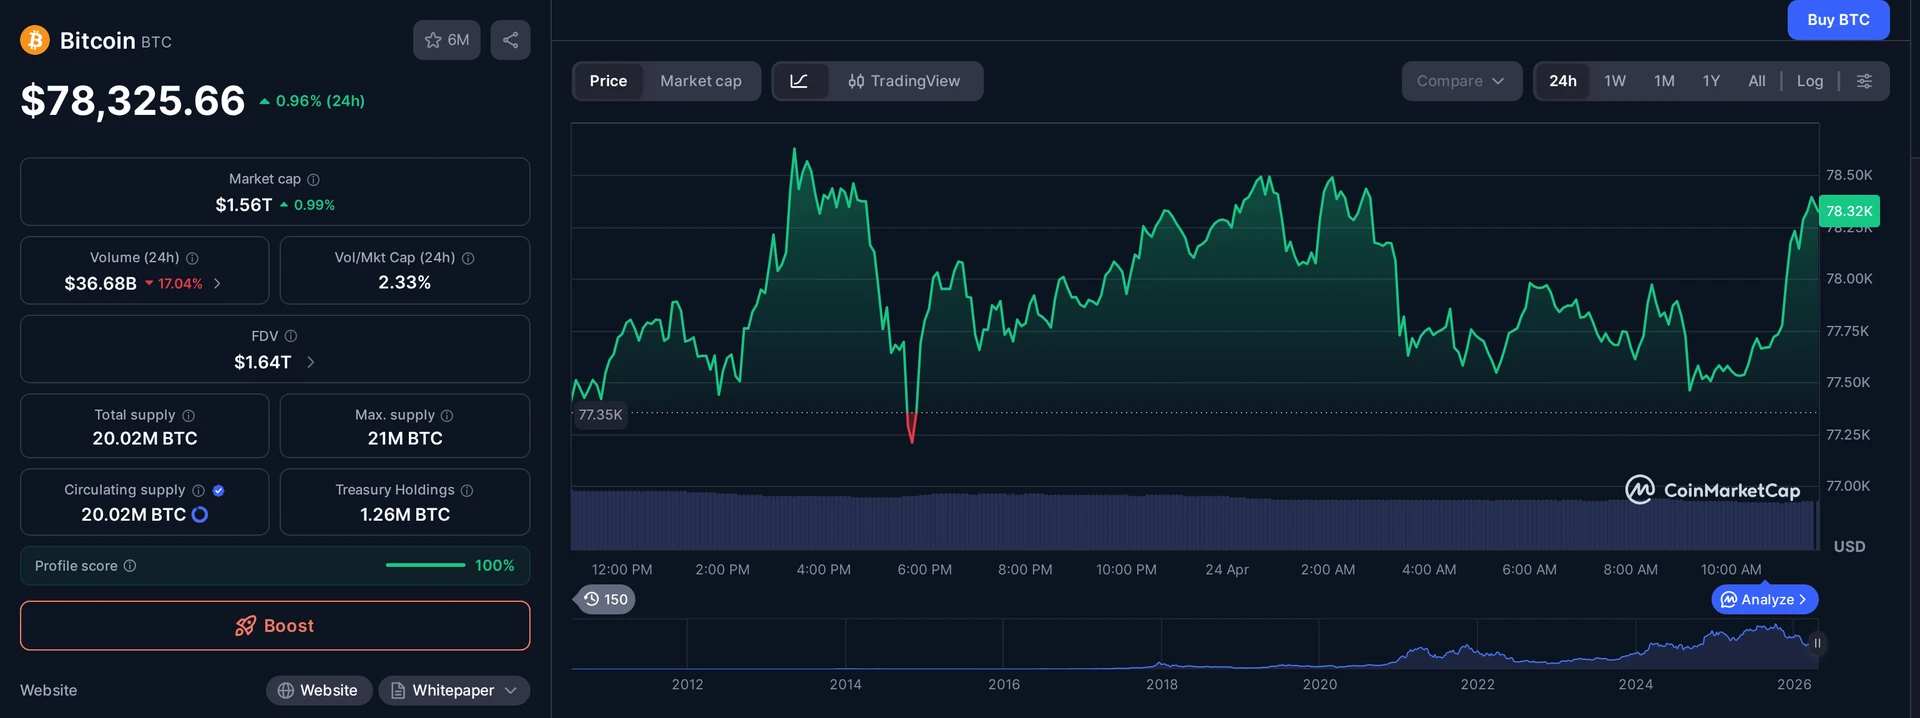The image size is (1920, 718).
Task: Click the $36.68B volume value
Action: pyautogui.click(x=100, y=284)
